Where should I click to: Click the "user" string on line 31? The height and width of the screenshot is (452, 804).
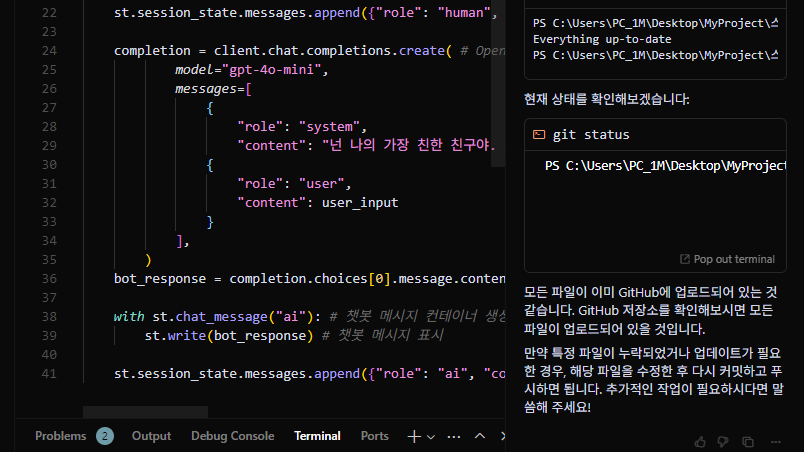pyautogui.click(x=321, y=183)
